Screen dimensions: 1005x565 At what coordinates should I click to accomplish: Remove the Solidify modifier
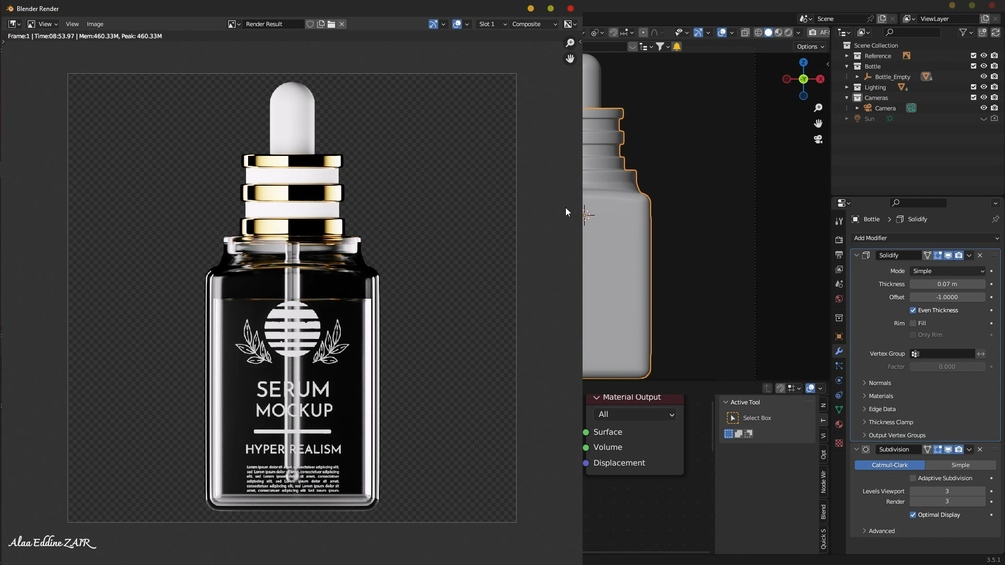click(x=980, y=255)
